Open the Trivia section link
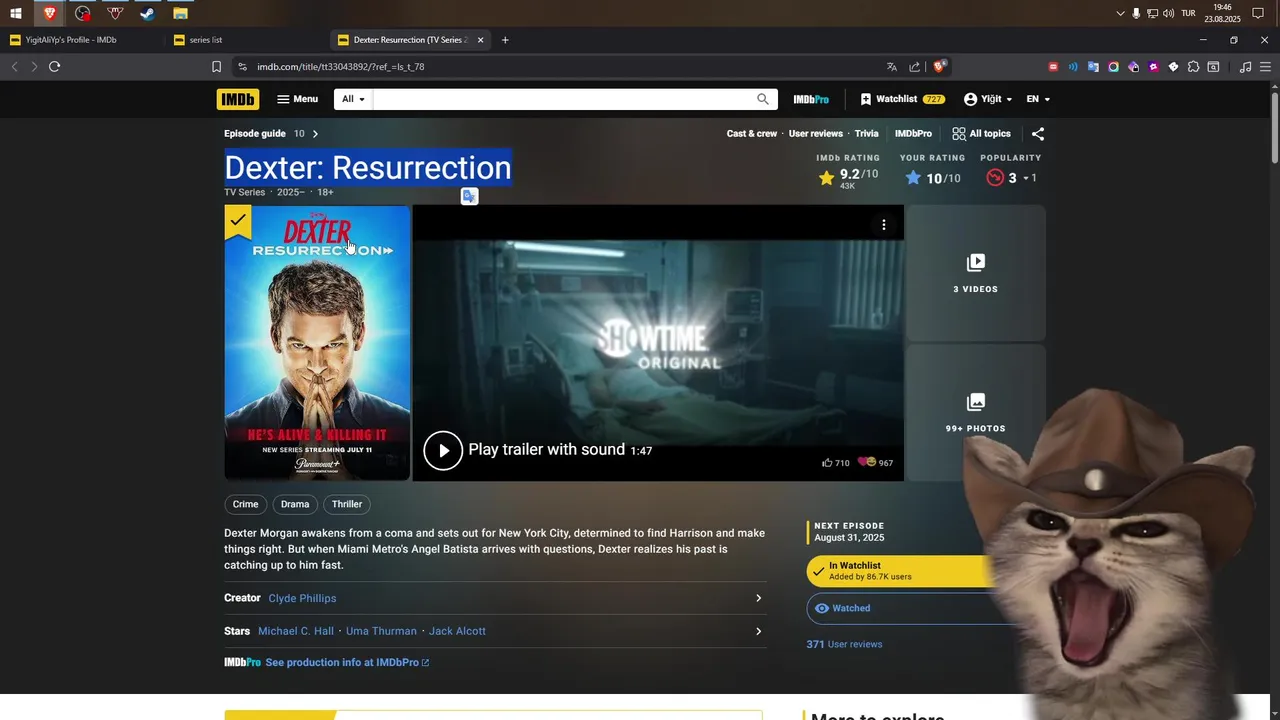The height and width of the screenshot is (720, 1280). point(867,133)
